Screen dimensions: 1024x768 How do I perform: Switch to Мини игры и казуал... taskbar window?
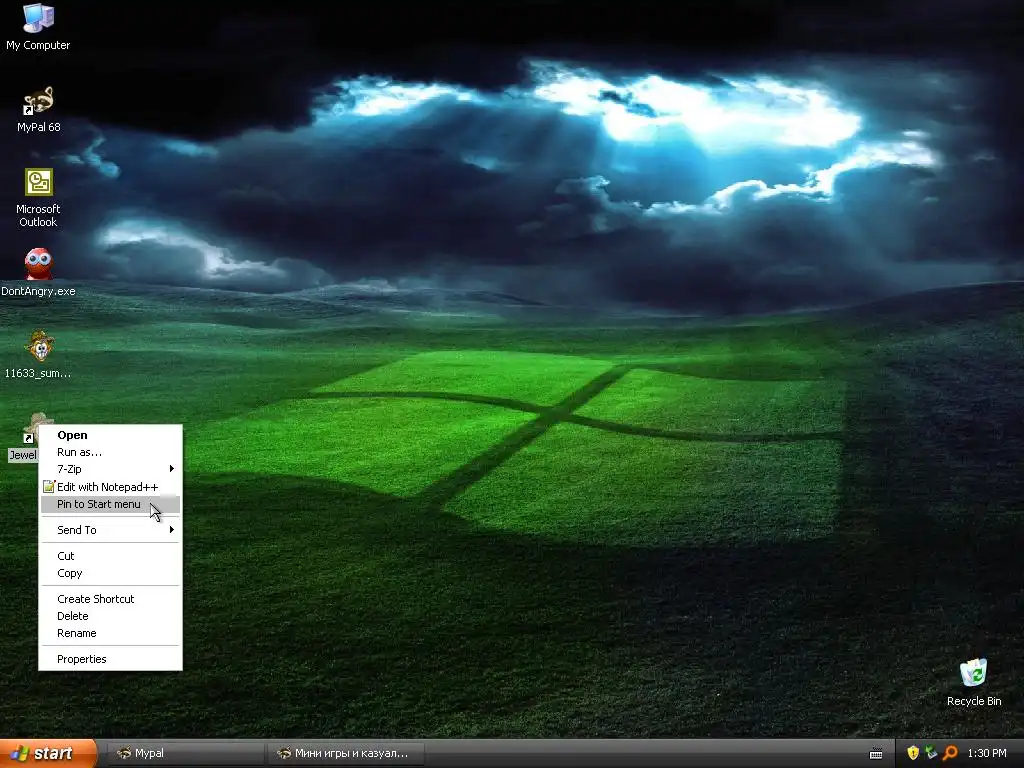346,753
